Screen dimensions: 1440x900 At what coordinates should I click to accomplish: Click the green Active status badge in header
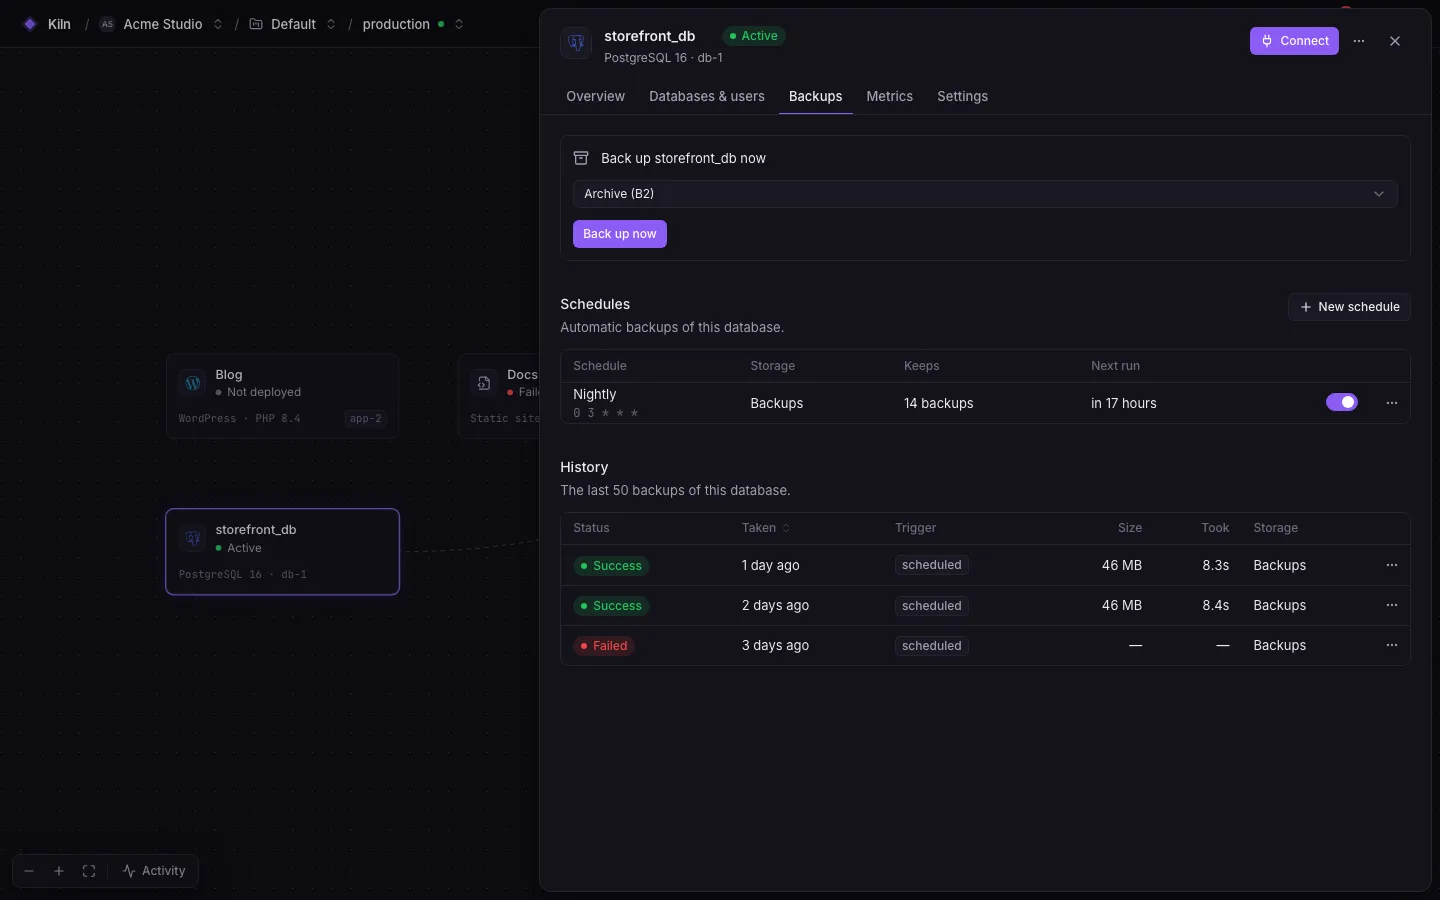point(753,36)
